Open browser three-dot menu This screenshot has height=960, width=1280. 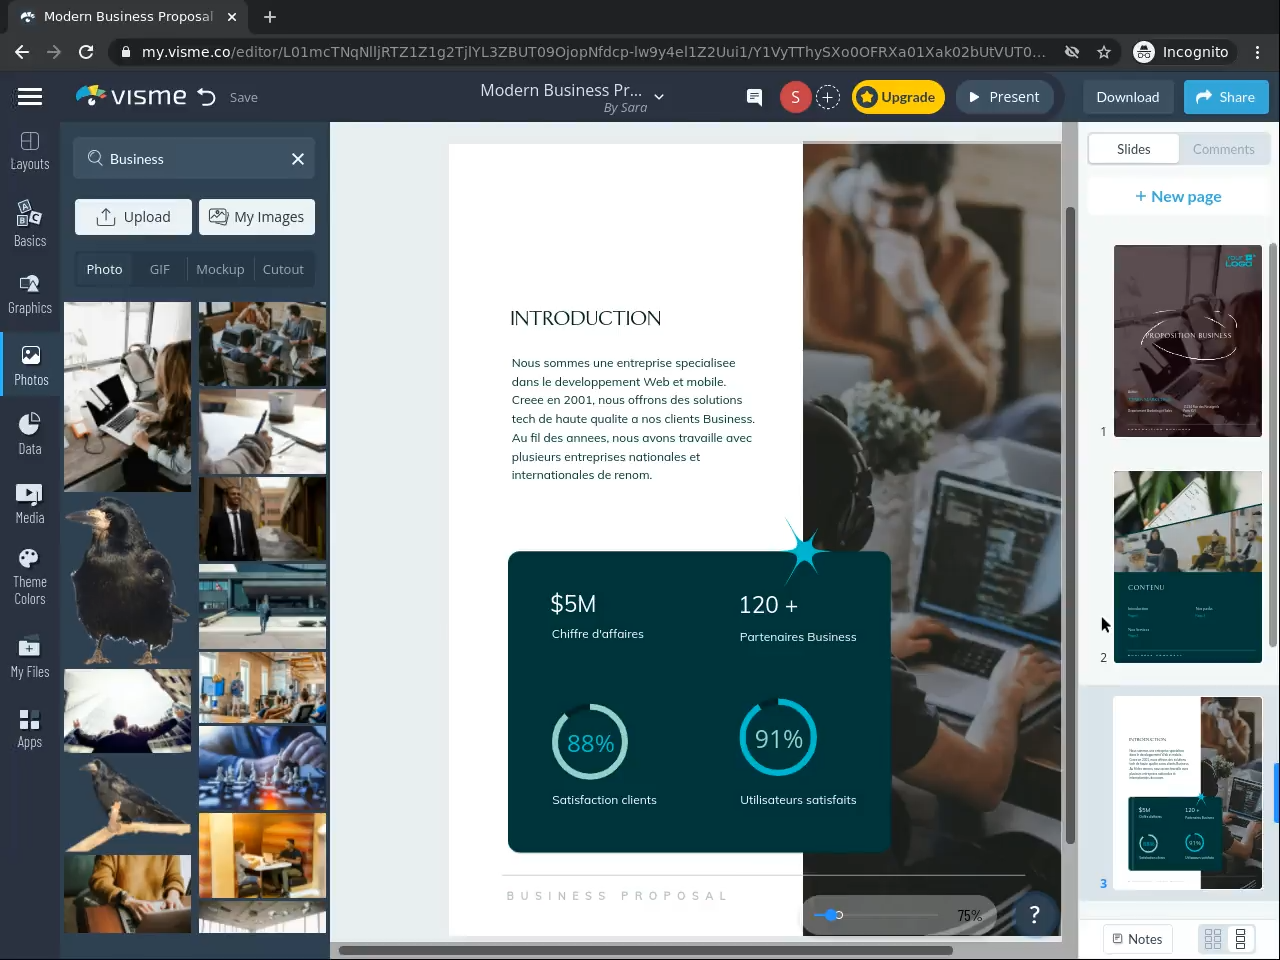tap(1258, 52)
